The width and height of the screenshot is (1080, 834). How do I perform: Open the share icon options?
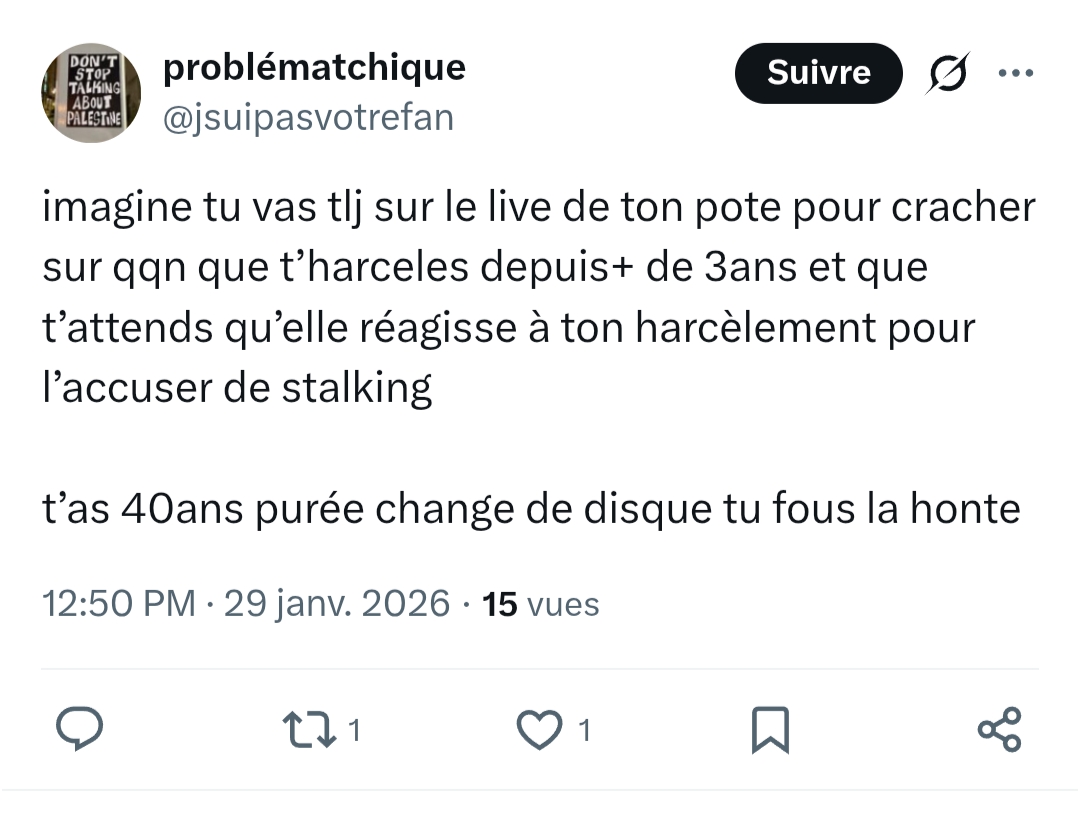coord(999,729)
